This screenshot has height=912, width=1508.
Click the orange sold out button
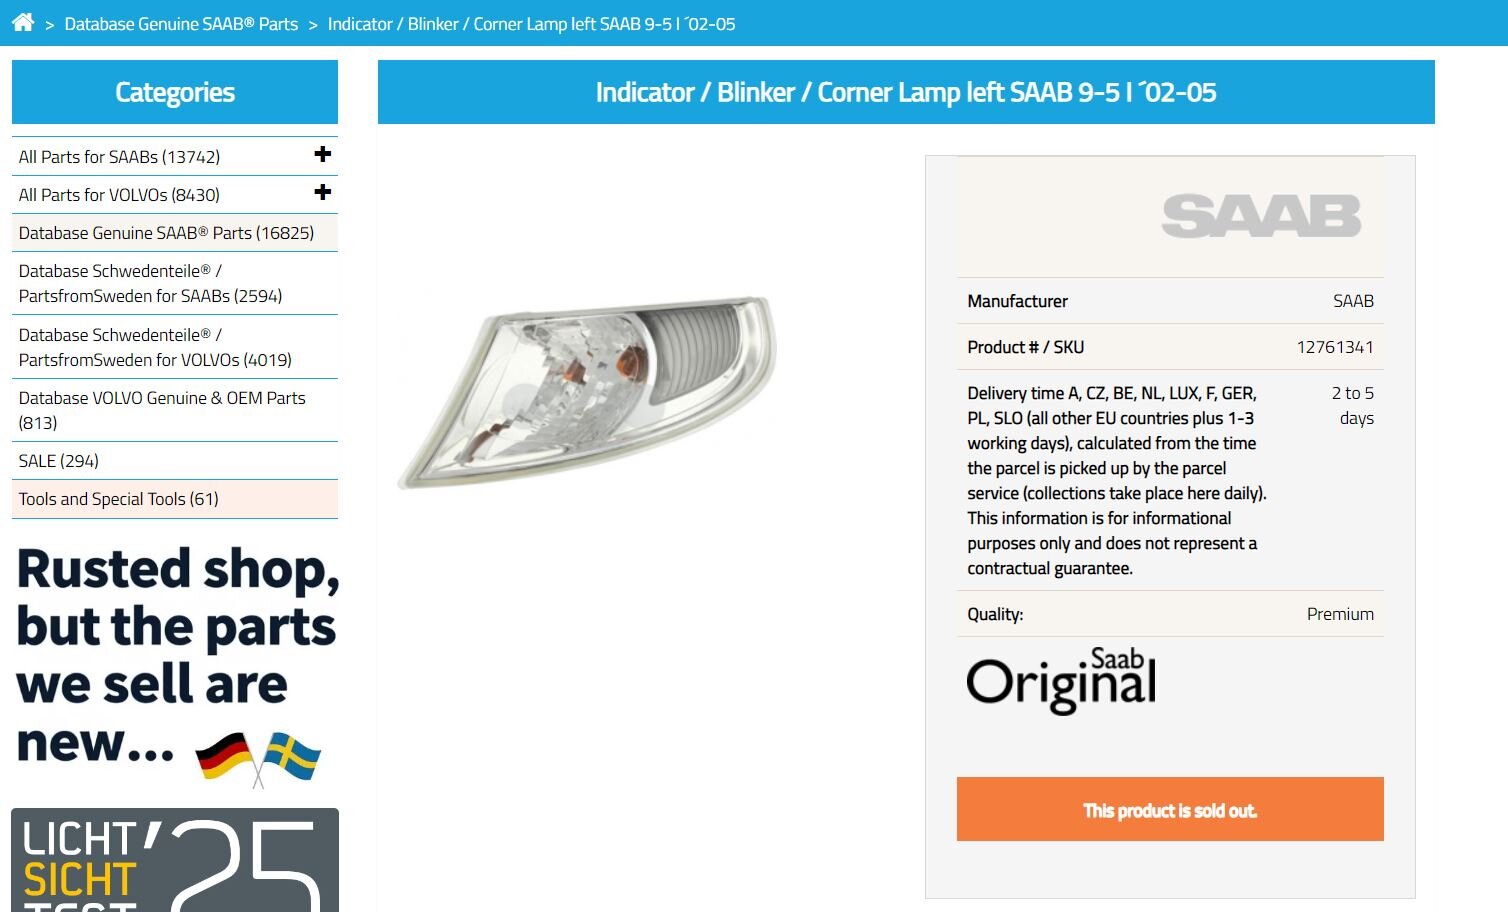tap(1170, 809)
